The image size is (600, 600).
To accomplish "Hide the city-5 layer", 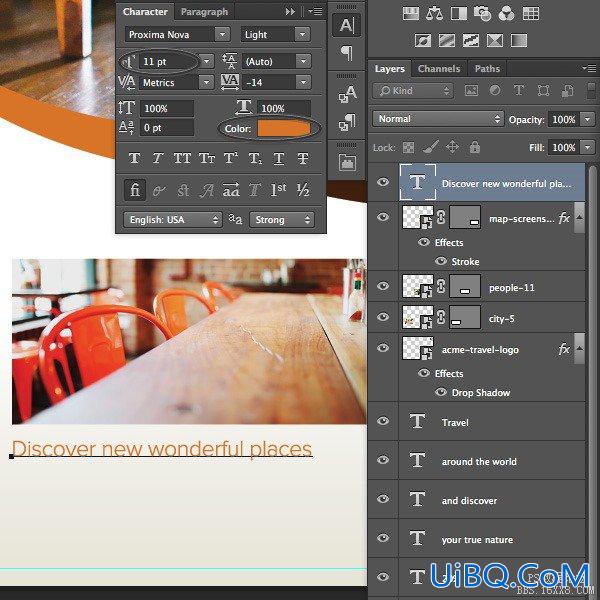I will pyautogui.click(x=383, y=317).
